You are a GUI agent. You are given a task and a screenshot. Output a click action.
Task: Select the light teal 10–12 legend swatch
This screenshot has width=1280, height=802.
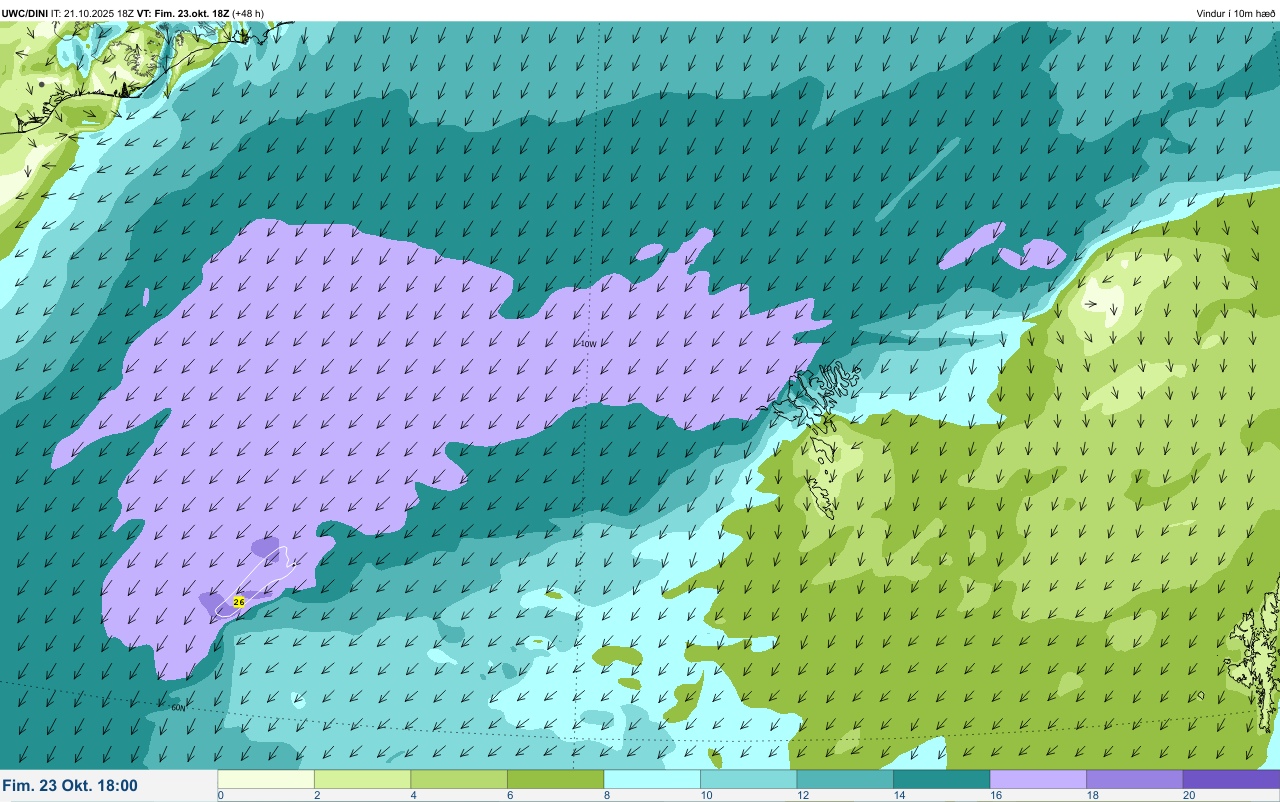point(748,779)
